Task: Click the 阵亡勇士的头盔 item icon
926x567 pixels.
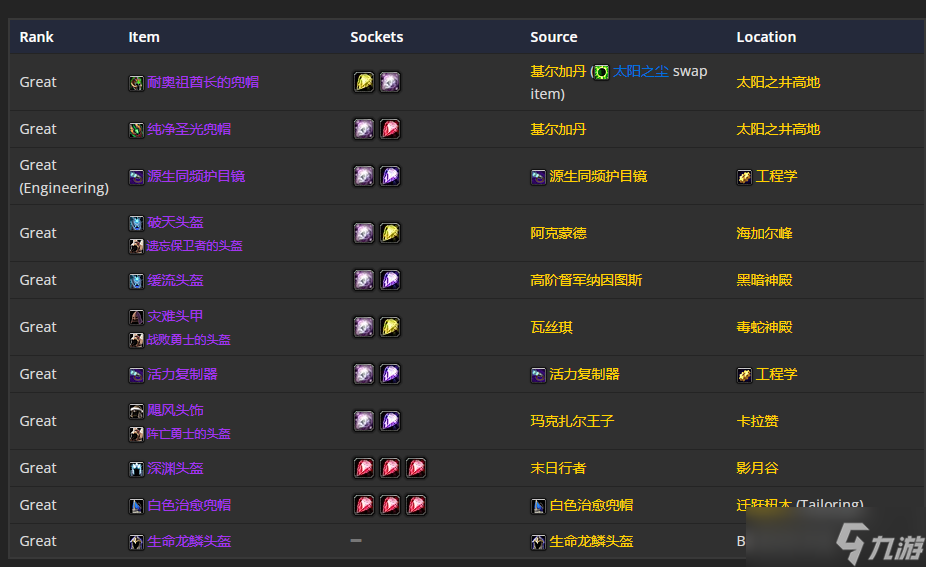Action: 136,434
